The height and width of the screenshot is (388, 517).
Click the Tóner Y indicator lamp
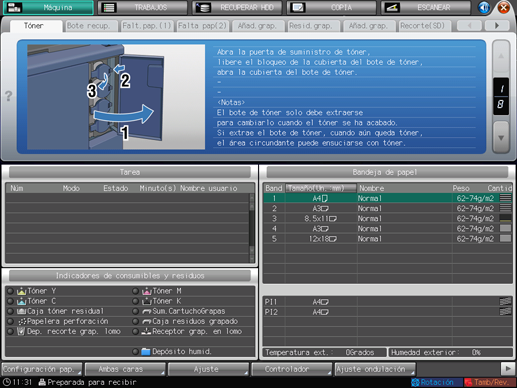coord(11,291)
